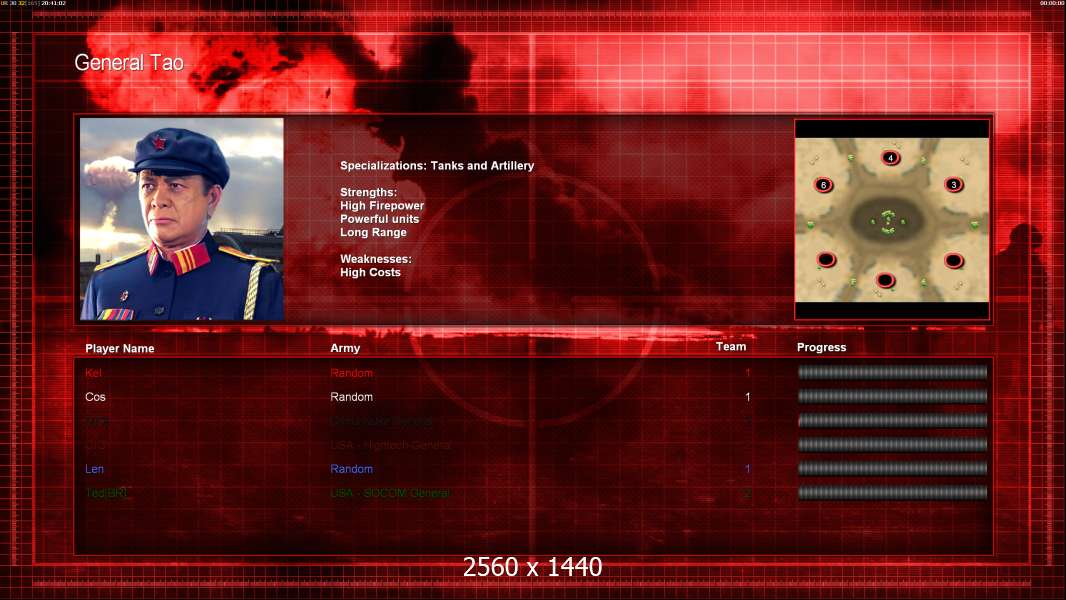Image resolution: width=1066 pixels, height=600 pixels.
Task: Click Ted[BR]'s loading progress bar
Action: tap(893, 492)
